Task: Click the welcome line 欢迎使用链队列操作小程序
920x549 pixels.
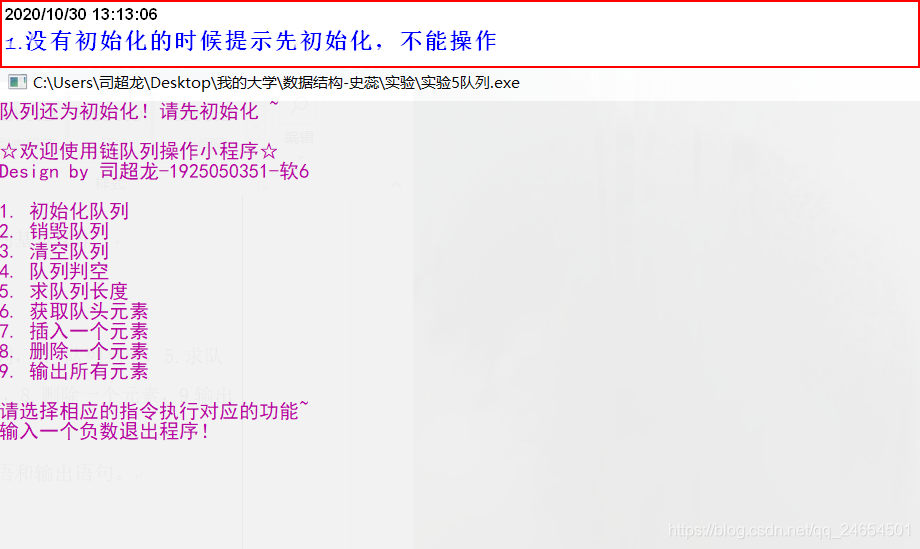Action: (139, 151)
